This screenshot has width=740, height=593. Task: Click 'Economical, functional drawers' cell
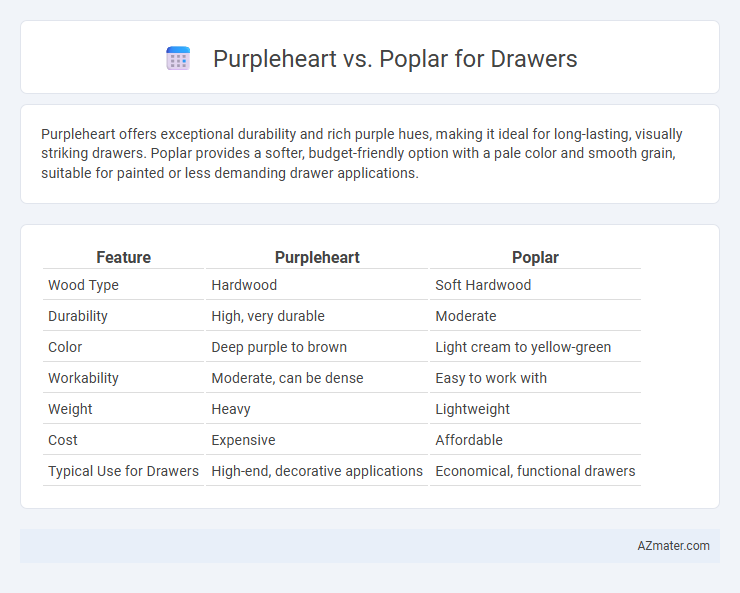click(535, 471)
